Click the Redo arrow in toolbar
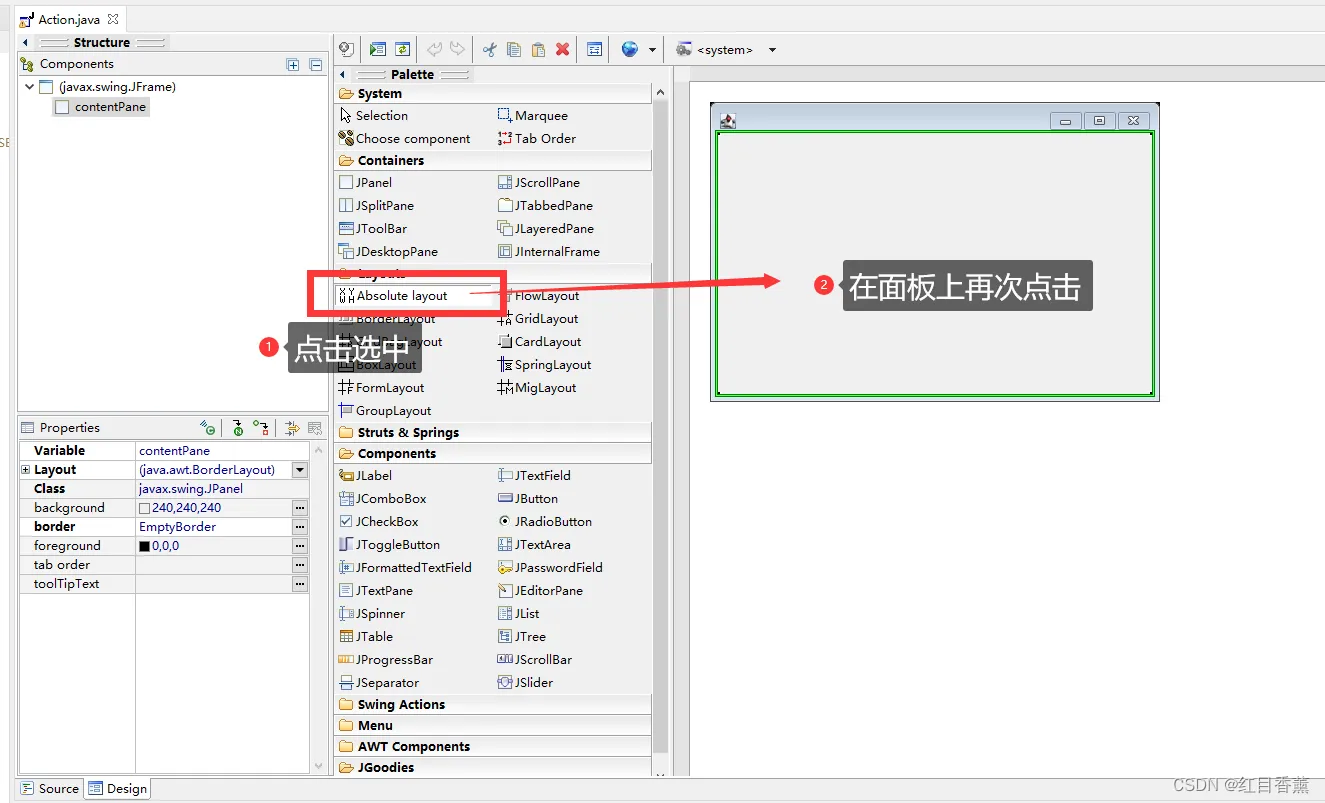Viewport: 1325px width, 803px height. [x=457, y=49]
